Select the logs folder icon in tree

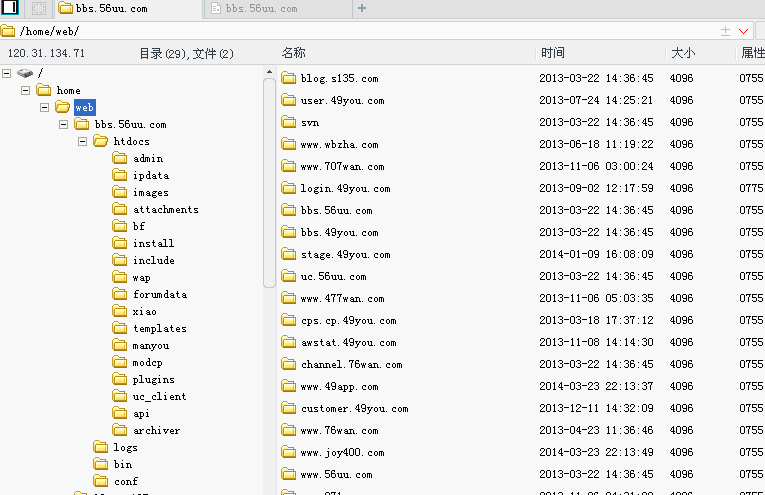(101, 447)
